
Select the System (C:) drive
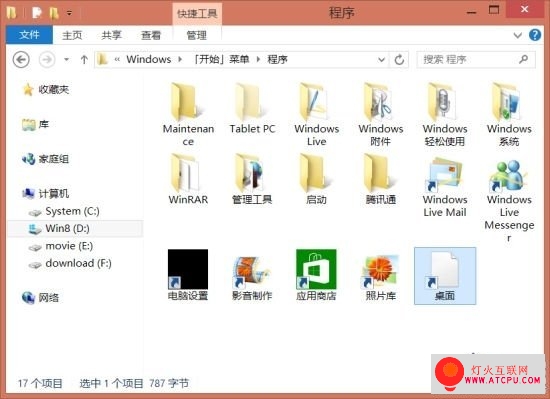coord(64,211)
